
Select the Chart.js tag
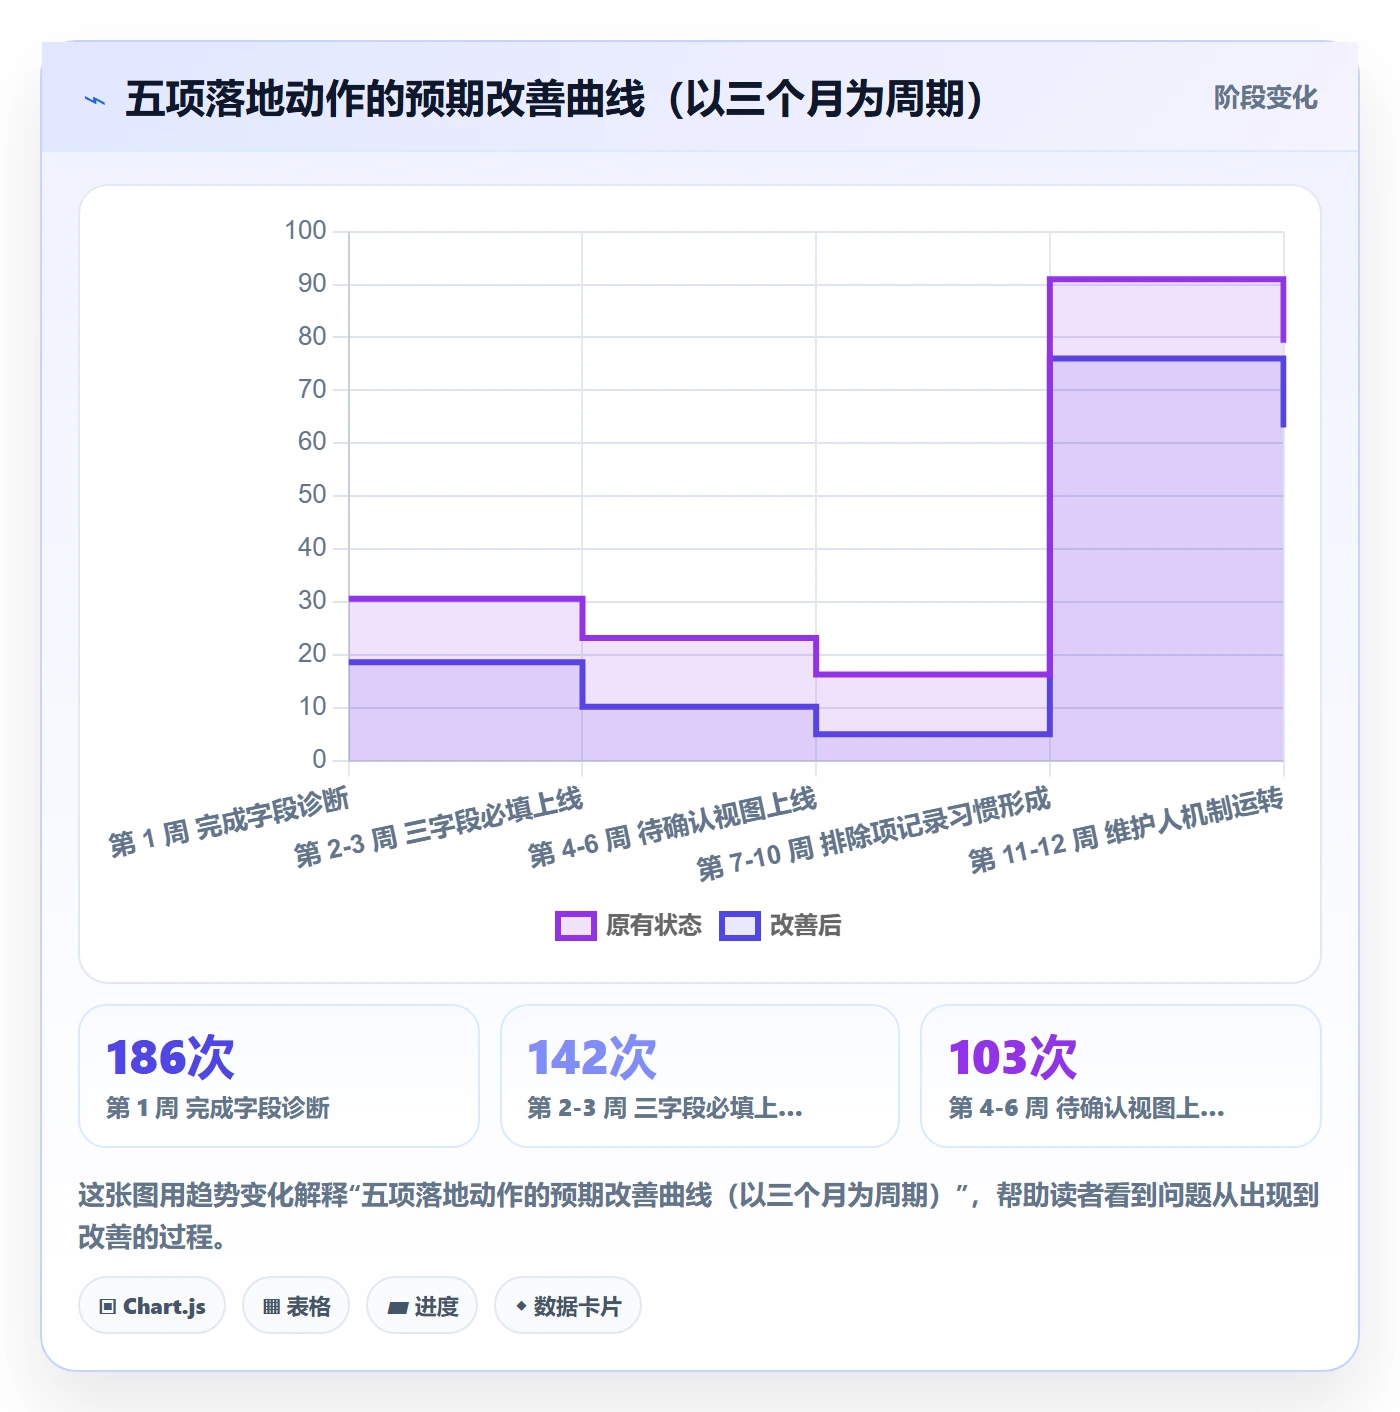[152, 1306]
